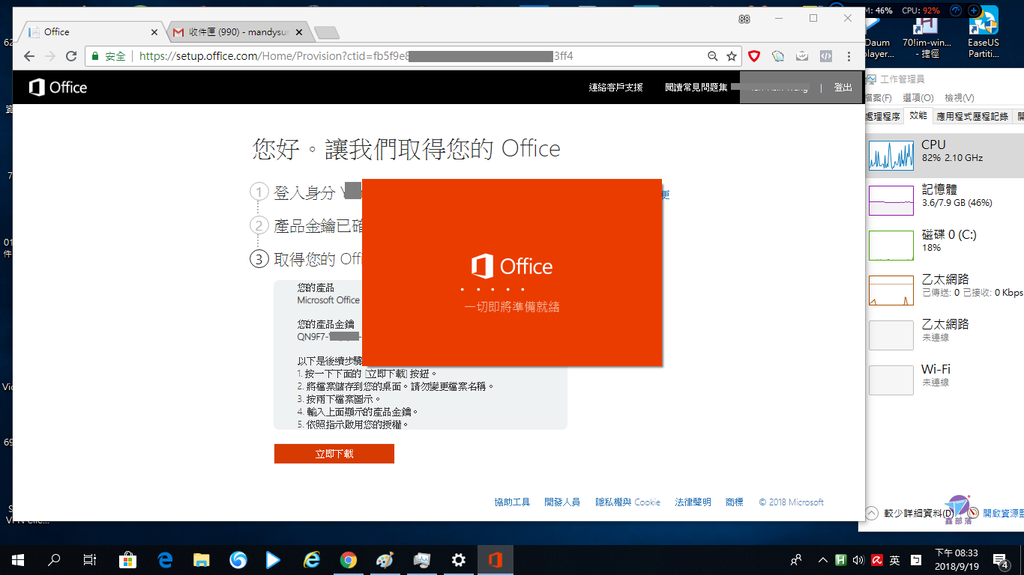Viewport: 1024px width, 575px height.
Task: Open a new browser tab
Action: 326,32
